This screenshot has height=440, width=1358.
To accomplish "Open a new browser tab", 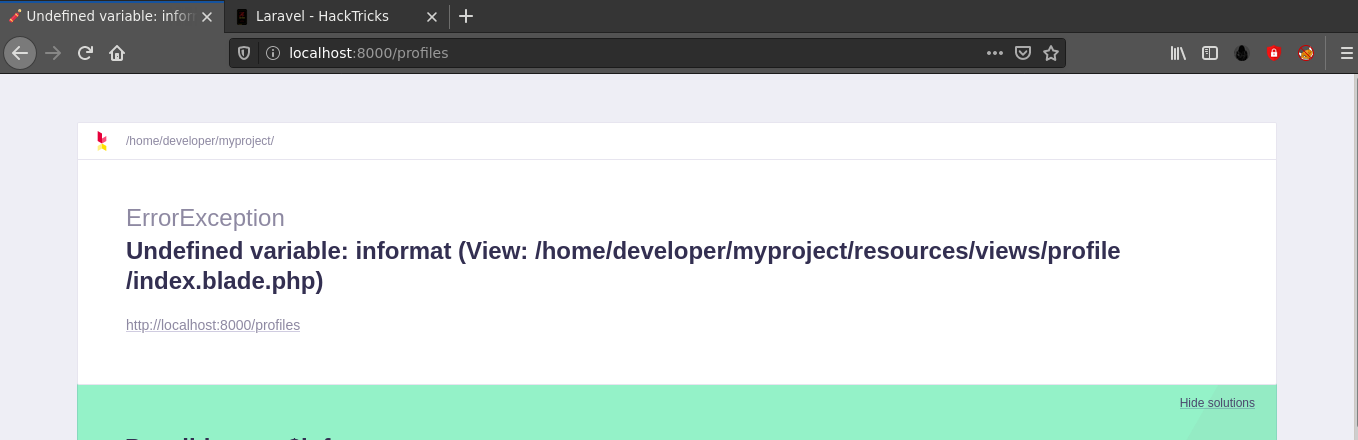I will click(x=466, y=16).
